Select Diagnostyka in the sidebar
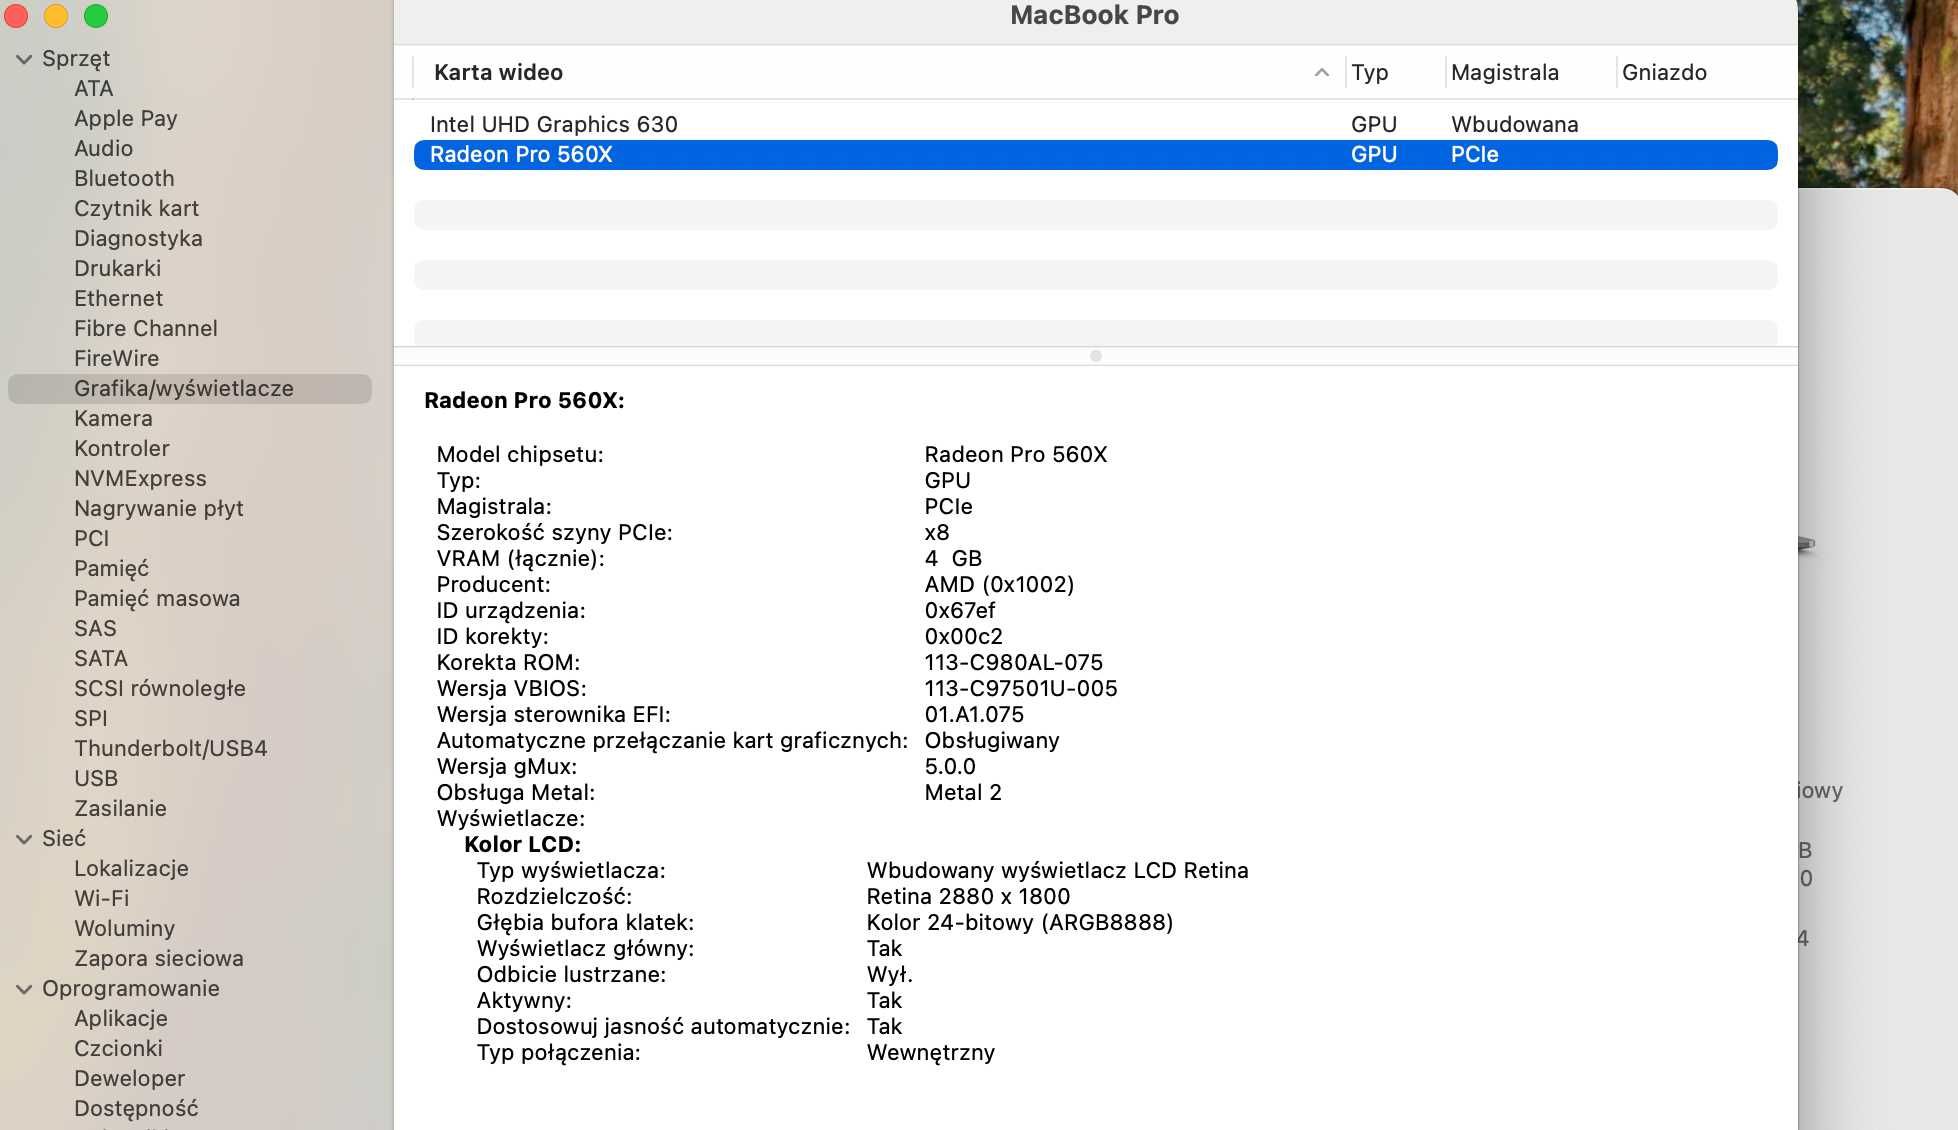The width and height of the screenshot is (1958, 1130). pyautogui.click(x=138, y=238)
